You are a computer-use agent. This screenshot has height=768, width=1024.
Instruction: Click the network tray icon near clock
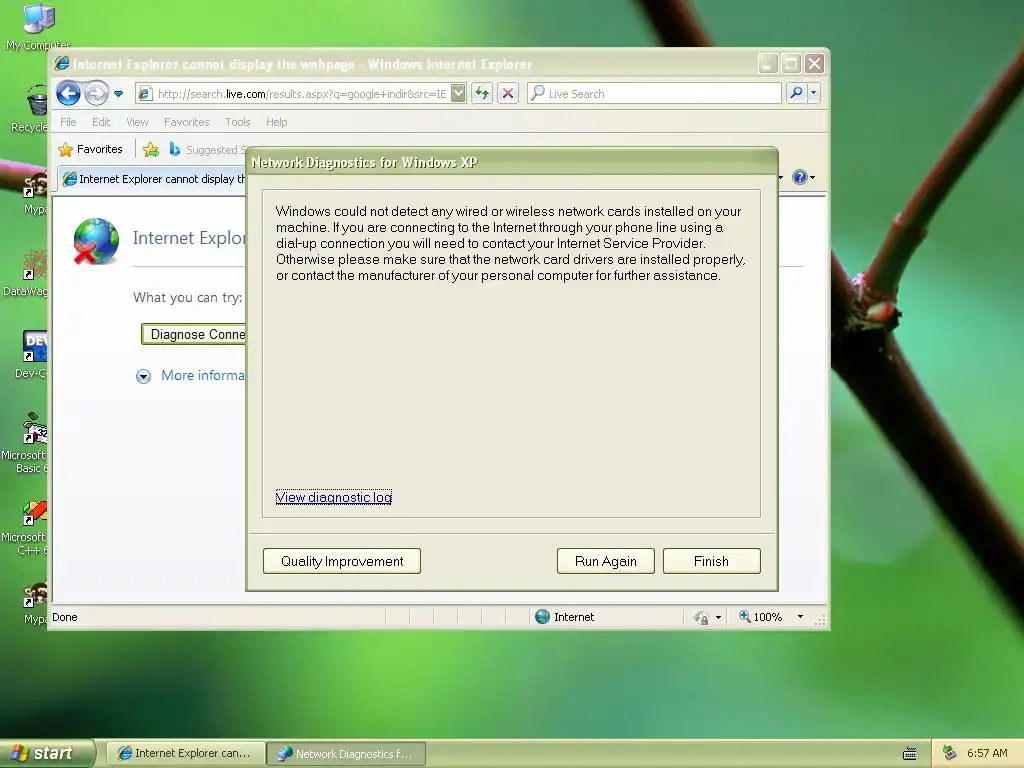(950, 753)
